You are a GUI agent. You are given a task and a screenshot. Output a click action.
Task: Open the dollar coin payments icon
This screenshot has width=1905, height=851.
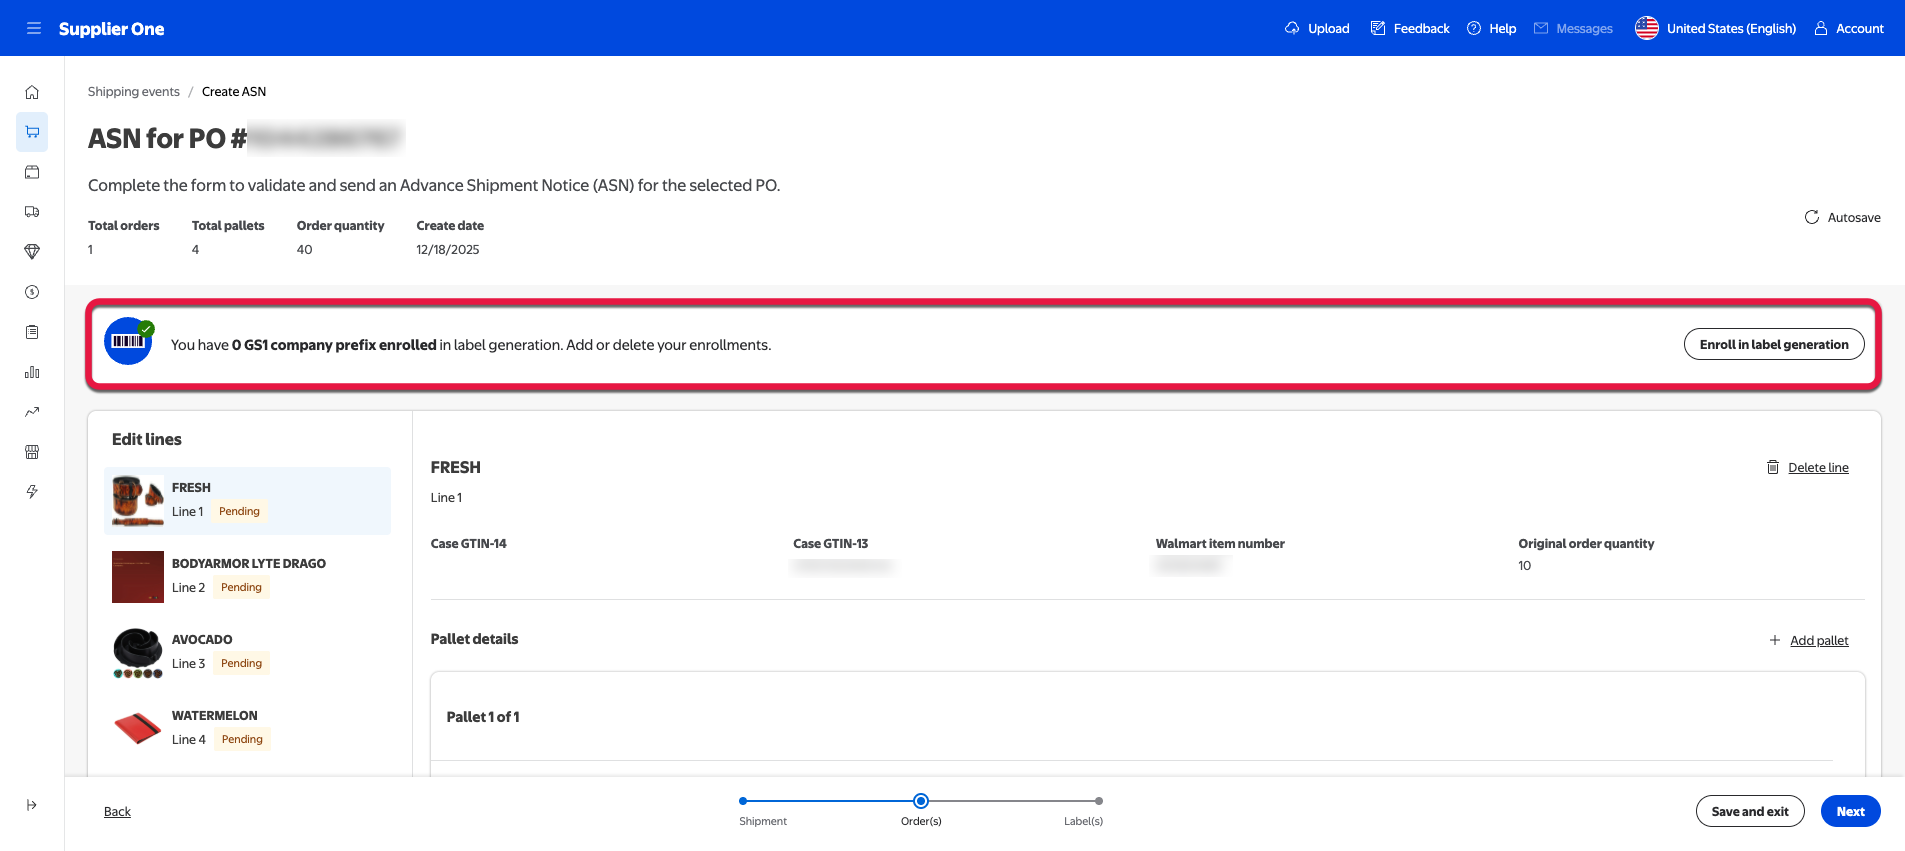coord(32,292)
